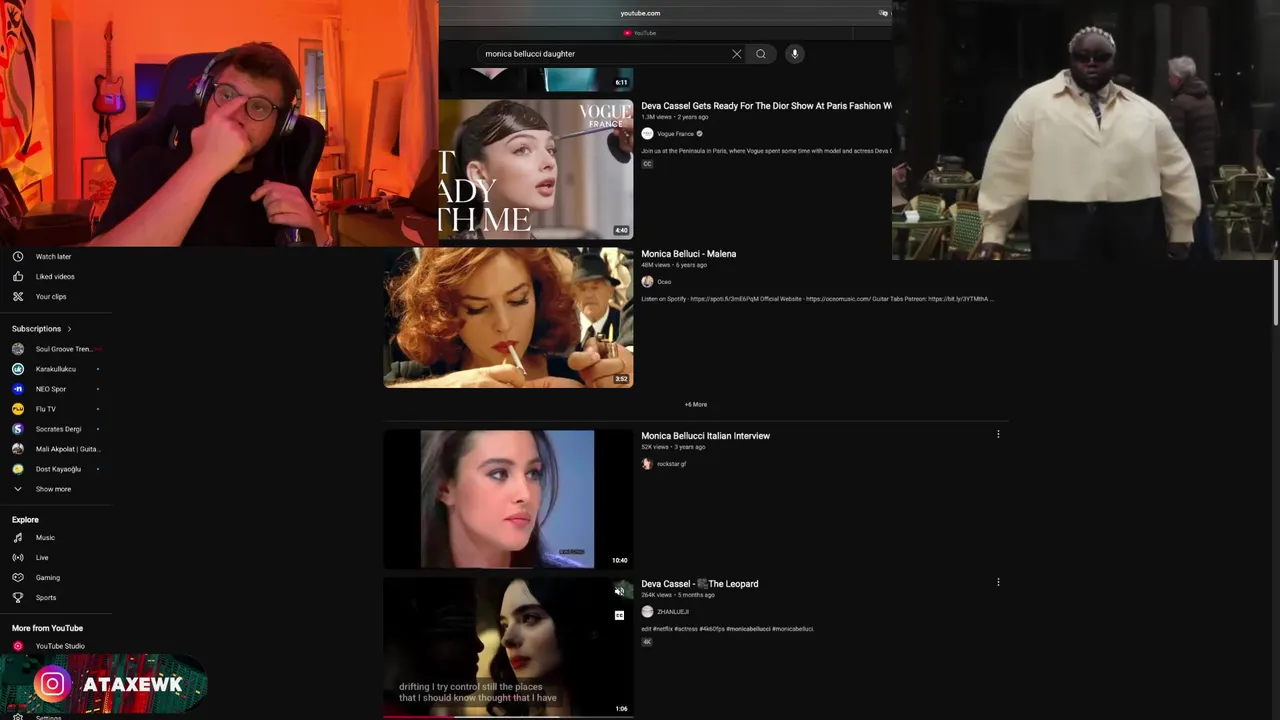Viewport: 1280px width, 720px height.
Task: Open Gaming in Explore section
Action: point(47,578)
